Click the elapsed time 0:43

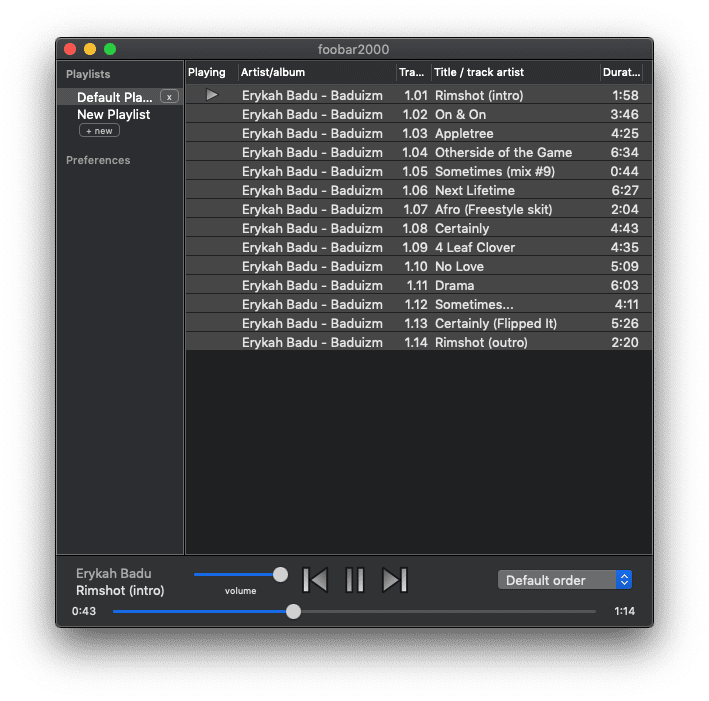click(x=84, y=611)
